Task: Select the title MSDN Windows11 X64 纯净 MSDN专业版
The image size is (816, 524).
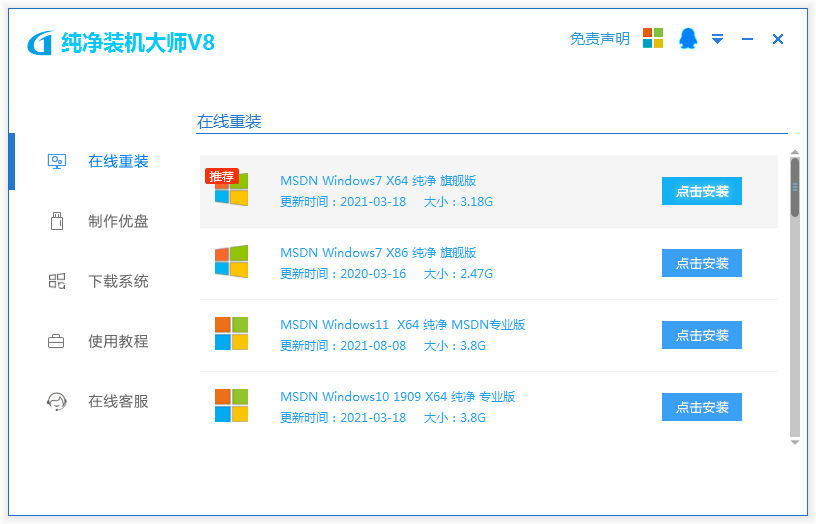Action: tap(403, 325)
